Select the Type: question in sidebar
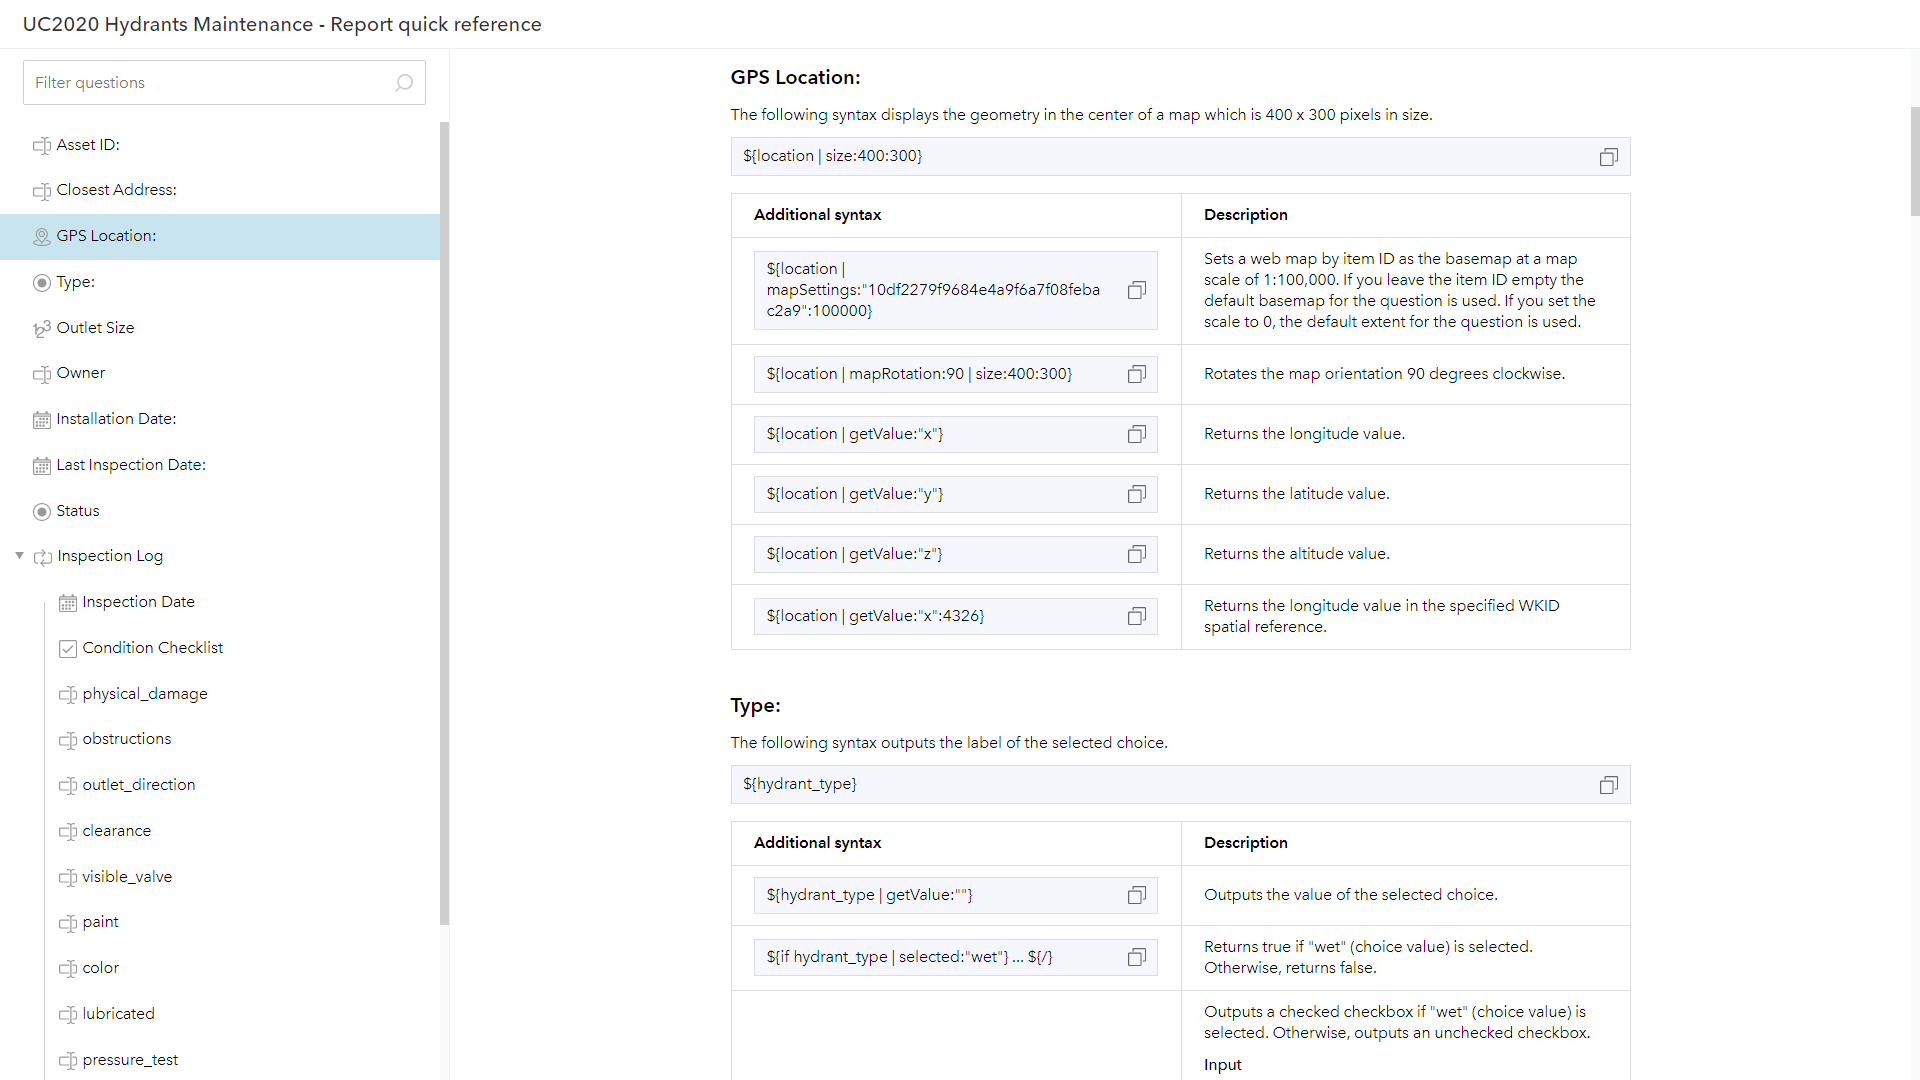 click(220, 282)
